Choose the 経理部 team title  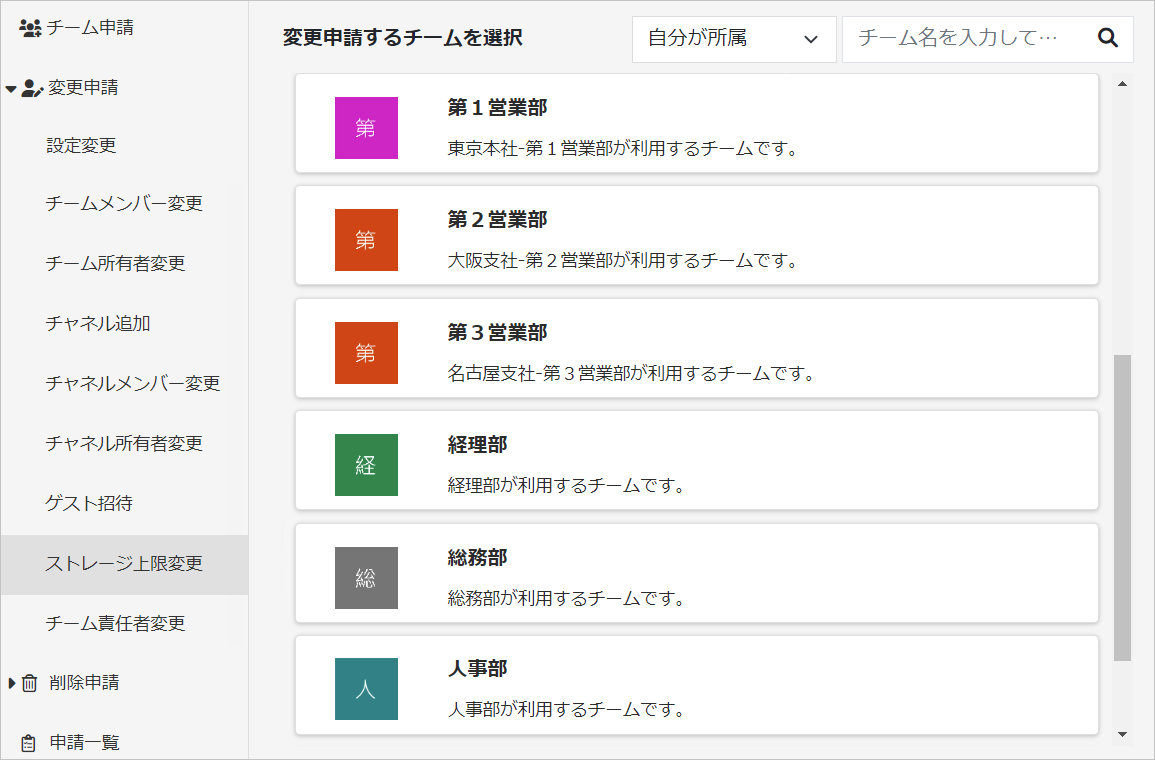tap(477, 445)
